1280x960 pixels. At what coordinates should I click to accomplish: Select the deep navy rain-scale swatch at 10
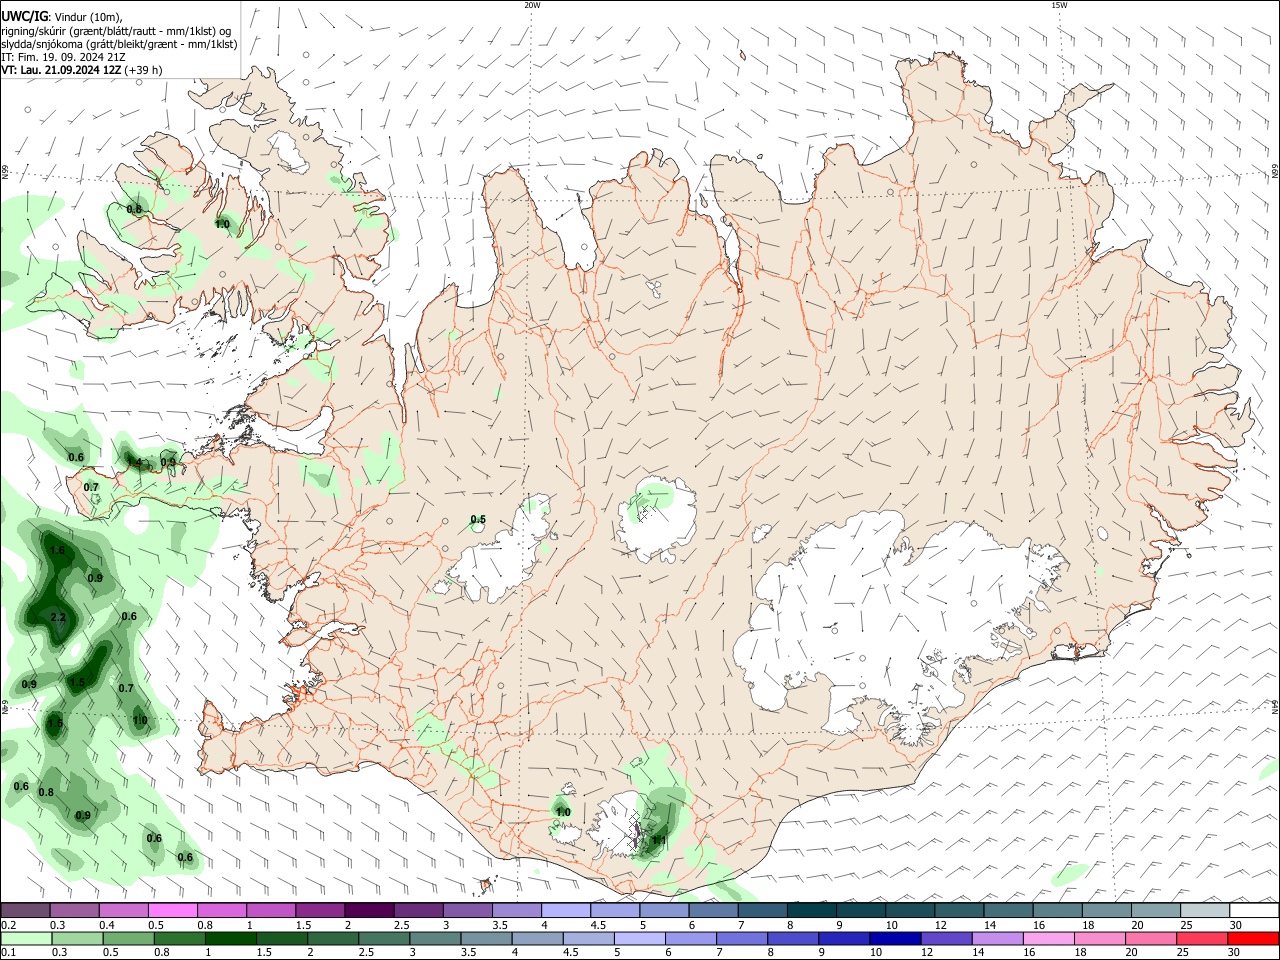tap(895, 938)
